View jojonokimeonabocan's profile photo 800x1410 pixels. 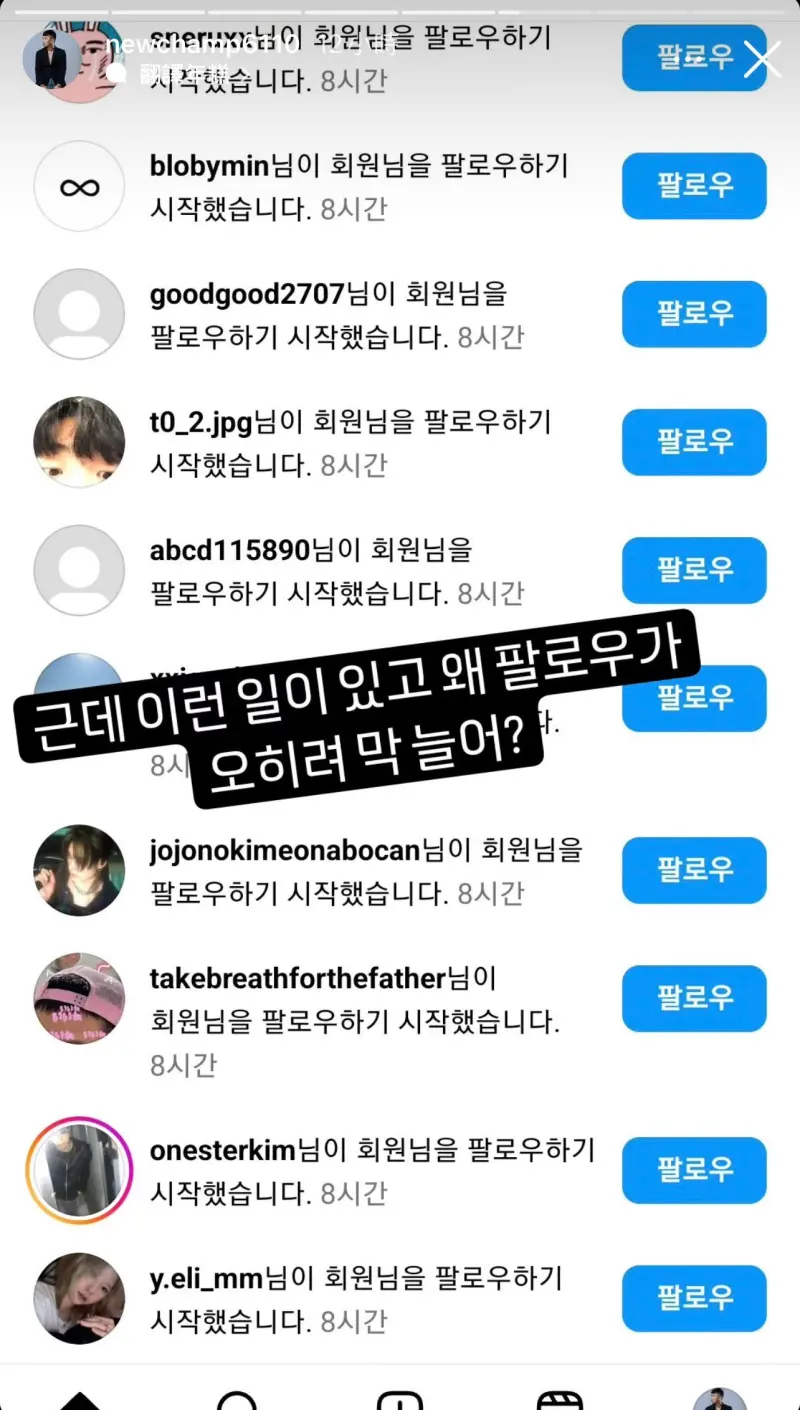click(x=79, y=870)
